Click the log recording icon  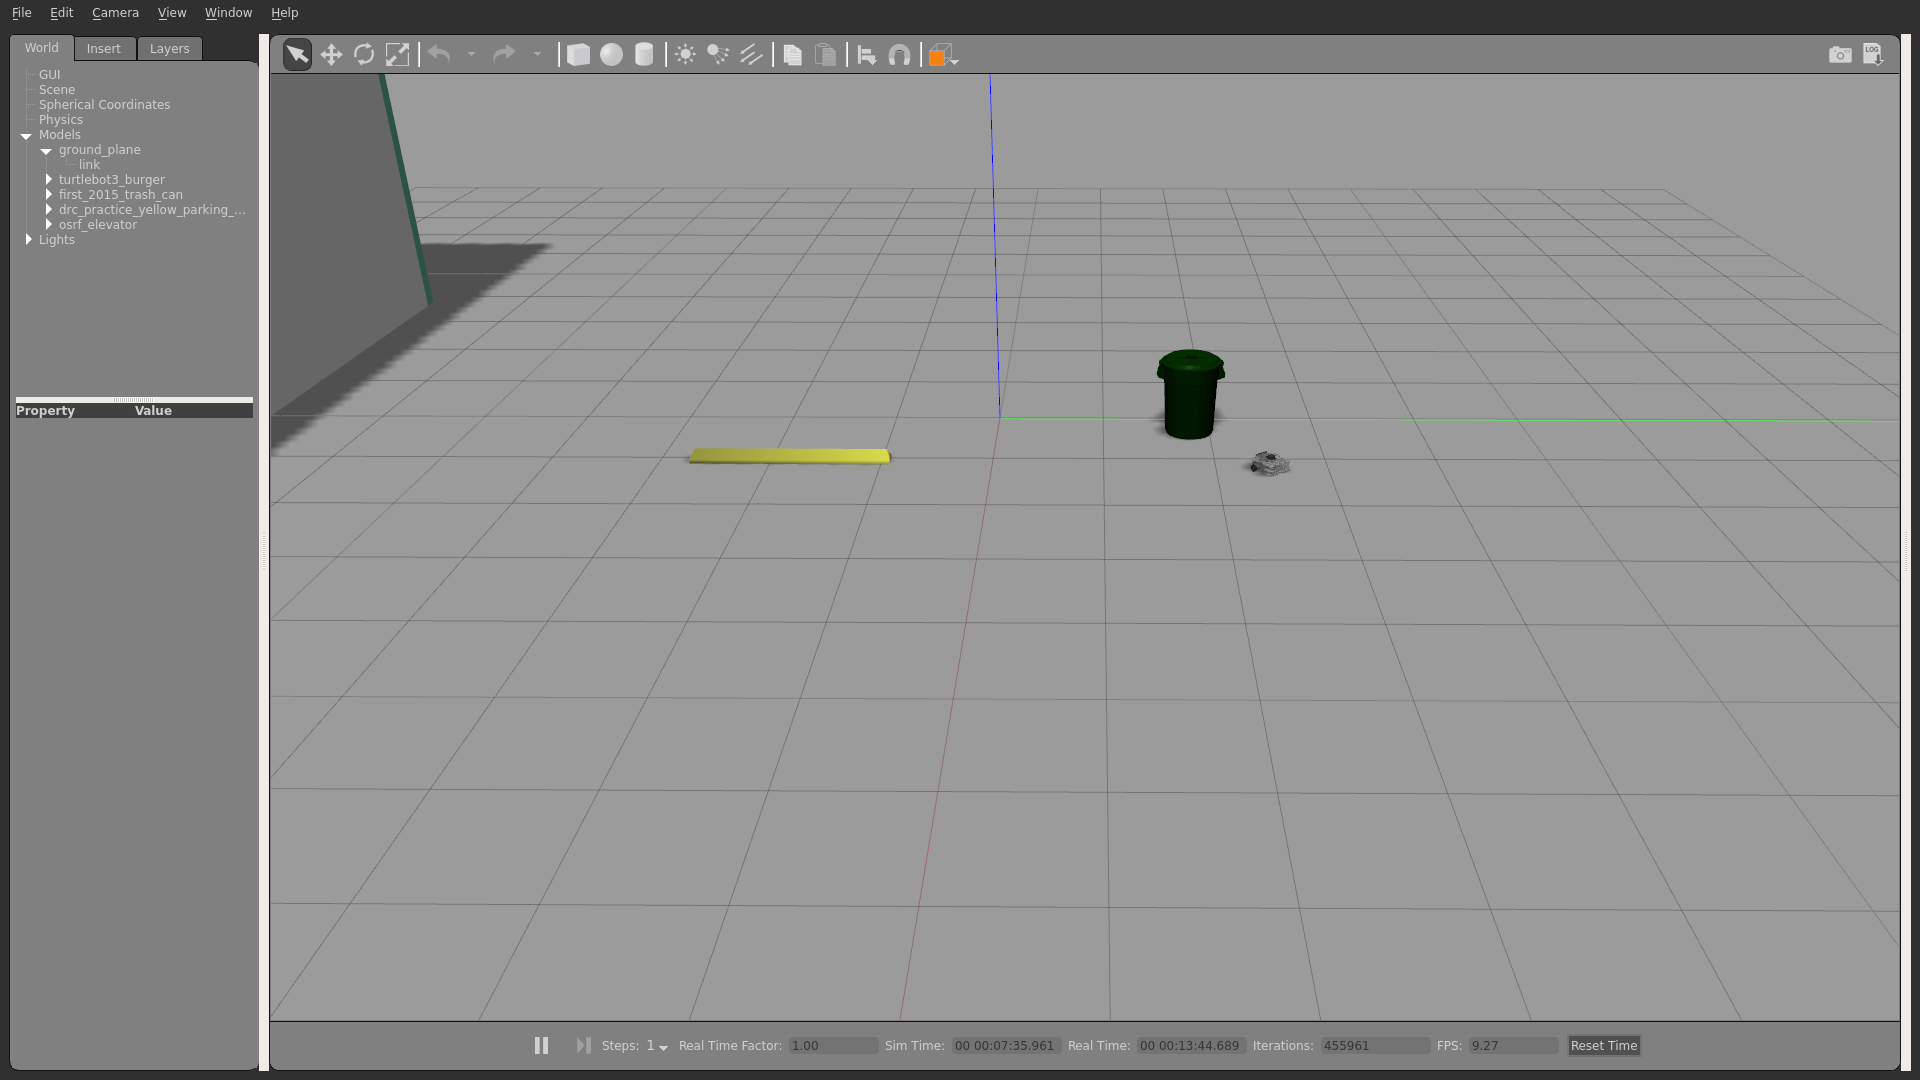pos(1873,55)
